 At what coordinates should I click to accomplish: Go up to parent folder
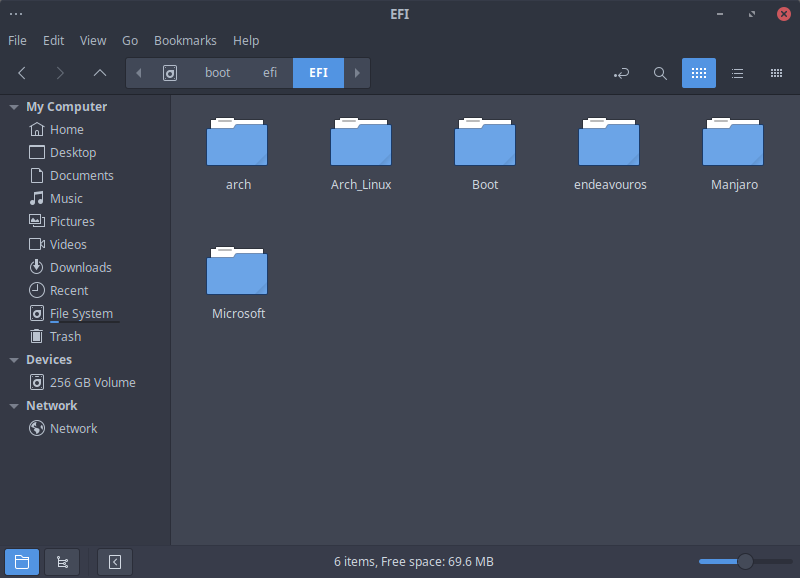point(100,73)
